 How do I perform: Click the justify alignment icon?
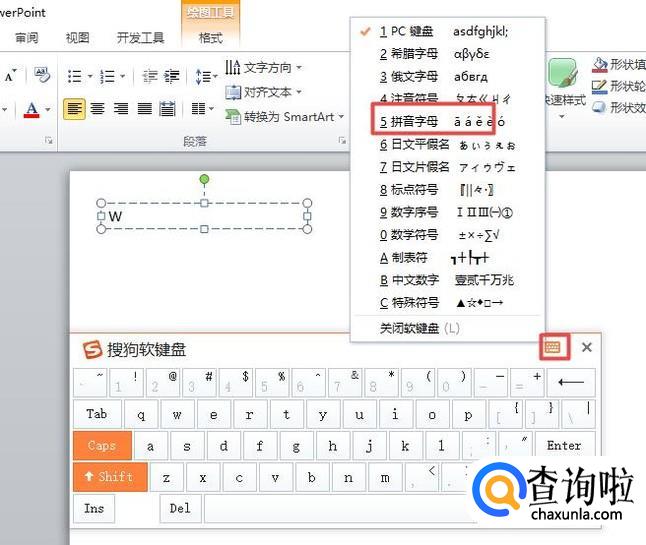(x=145, y=109)
